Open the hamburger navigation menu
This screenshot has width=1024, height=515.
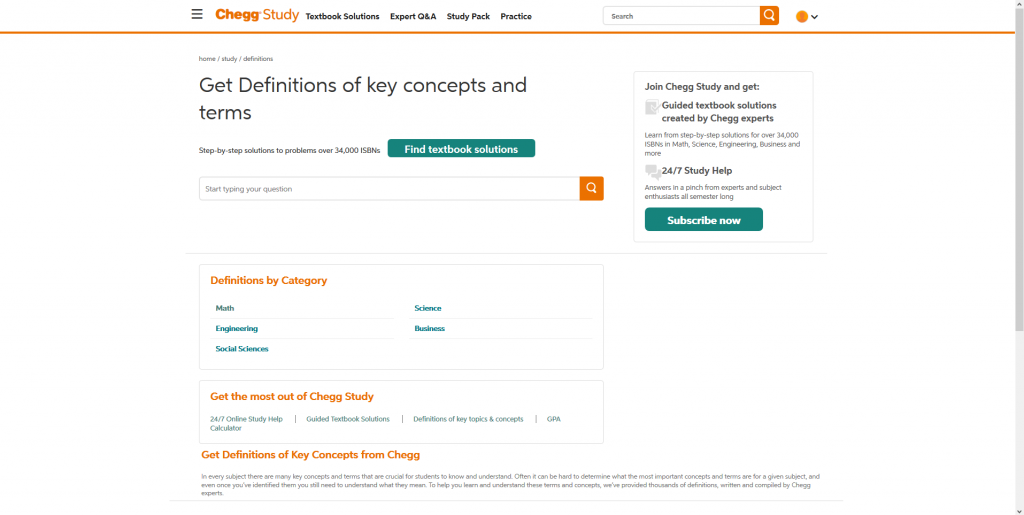(x=197, y=15)
